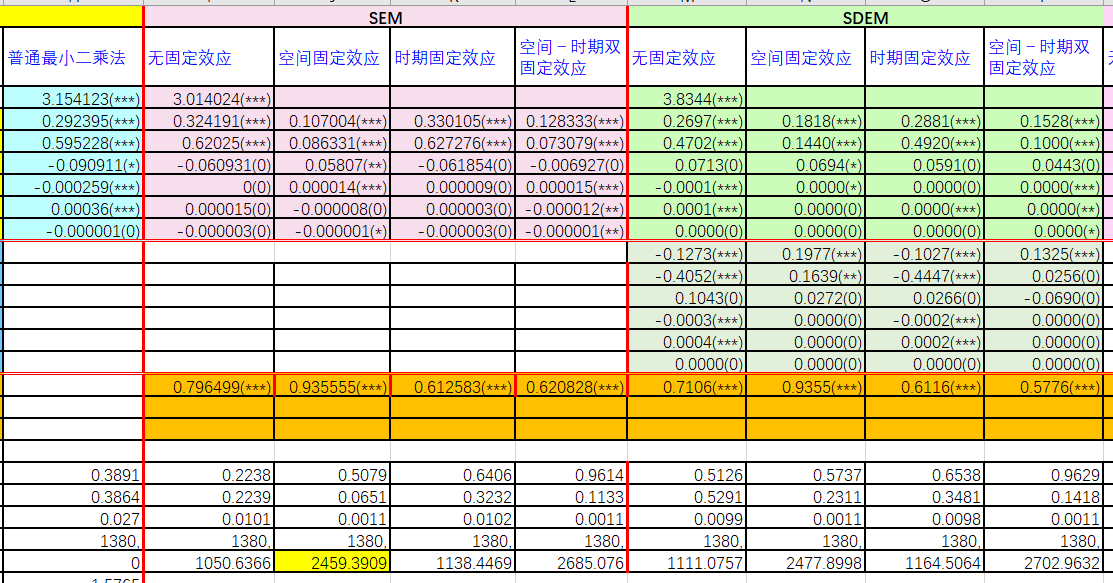Select the cell with value 0.0099
Image resolution: width=1113 pixels, height=583 pixels.
(687, 518)
